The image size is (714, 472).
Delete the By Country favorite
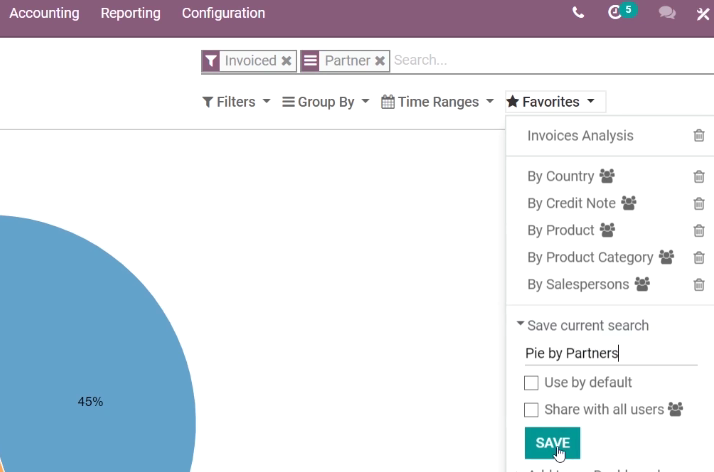pos(699,176)
